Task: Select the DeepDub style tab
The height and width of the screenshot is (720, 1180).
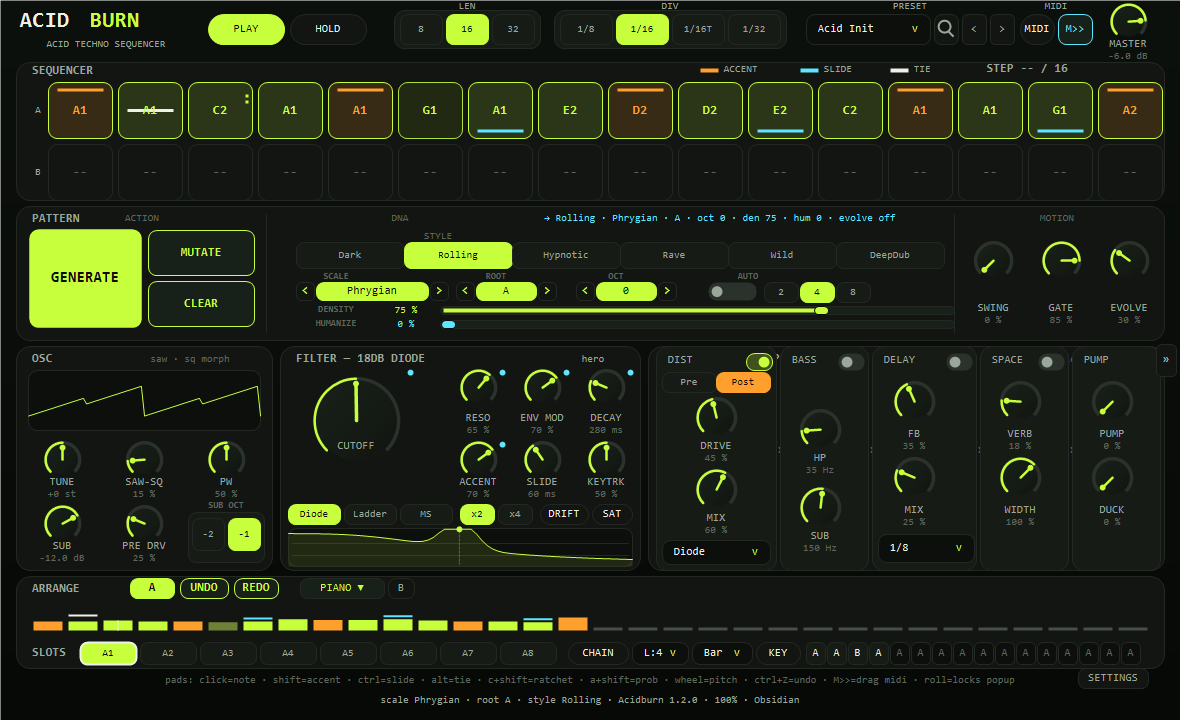Action: [890, 255]
